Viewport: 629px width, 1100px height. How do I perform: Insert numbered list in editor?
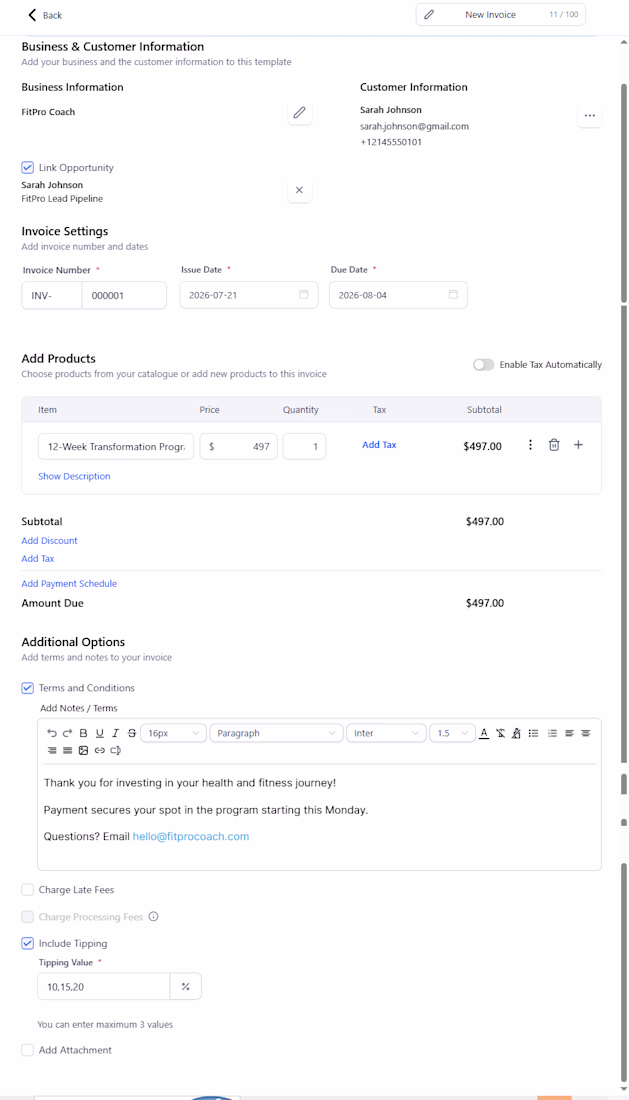(x=553, y=733)
